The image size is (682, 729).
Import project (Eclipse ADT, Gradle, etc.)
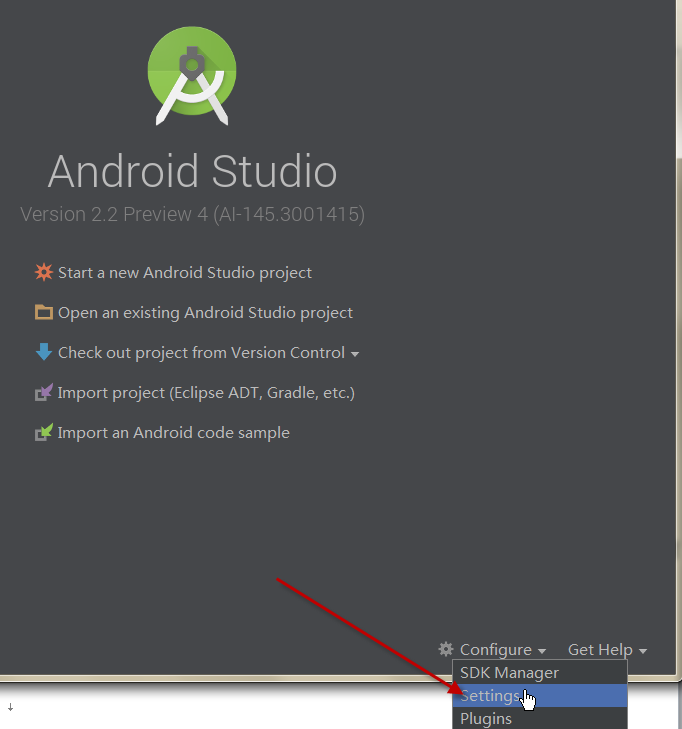(x=206, y=393)
